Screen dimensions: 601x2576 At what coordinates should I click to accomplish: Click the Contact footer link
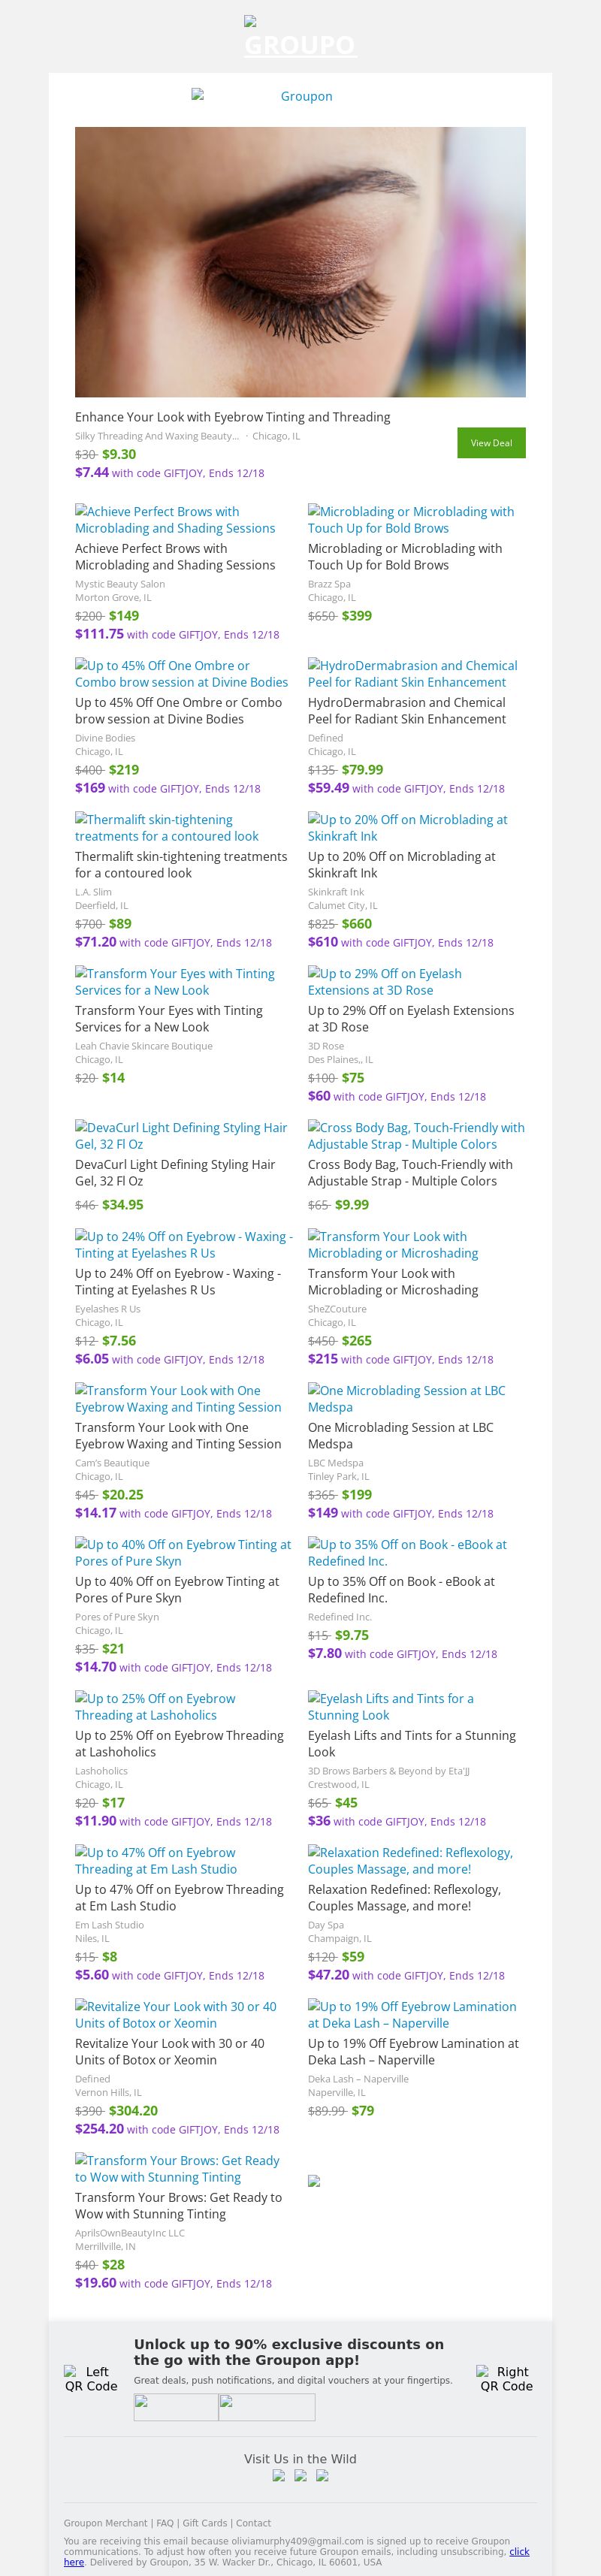pos(253,2523)
